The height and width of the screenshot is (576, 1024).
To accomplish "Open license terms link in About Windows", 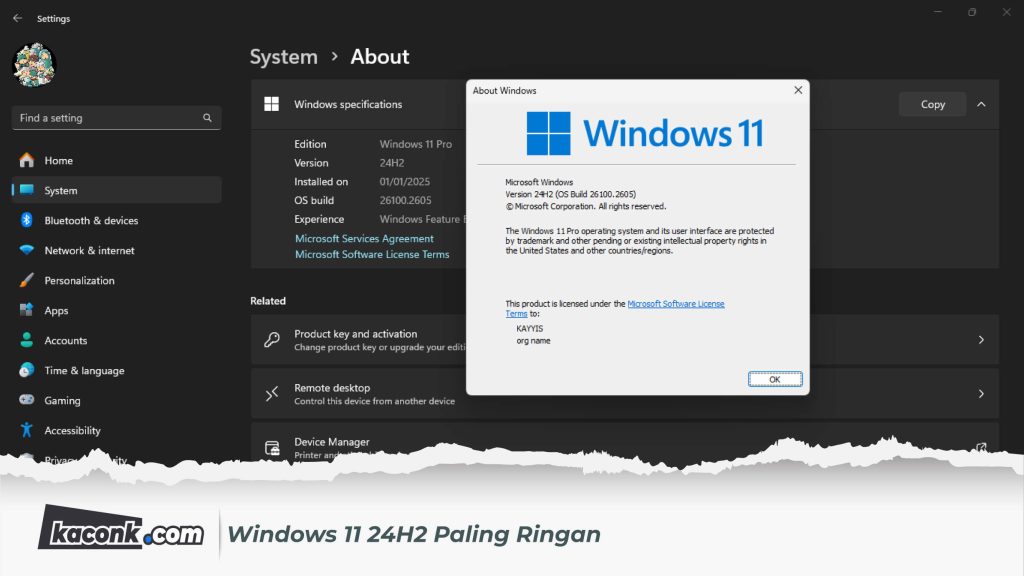I will pyautogui.click(x=675, y=304).
